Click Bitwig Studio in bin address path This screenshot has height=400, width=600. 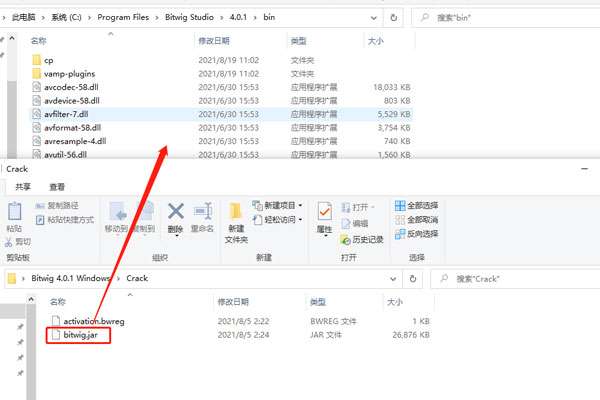189,17
